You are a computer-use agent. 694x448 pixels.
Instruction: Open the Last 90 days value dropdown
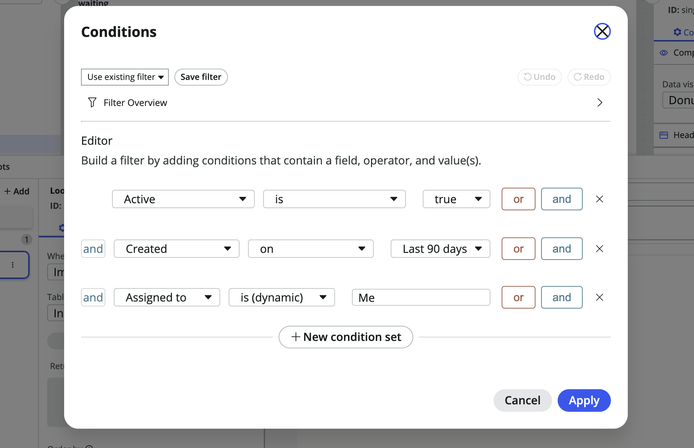coord(440,249)
